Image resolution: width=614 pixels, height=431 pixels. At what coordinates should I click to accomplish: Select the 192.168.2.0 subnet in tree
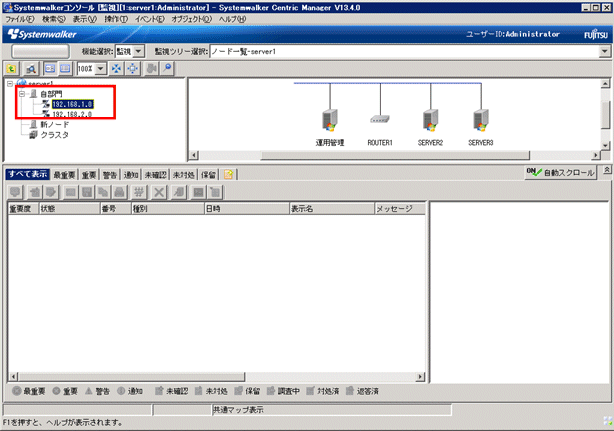tap(71, 114)
